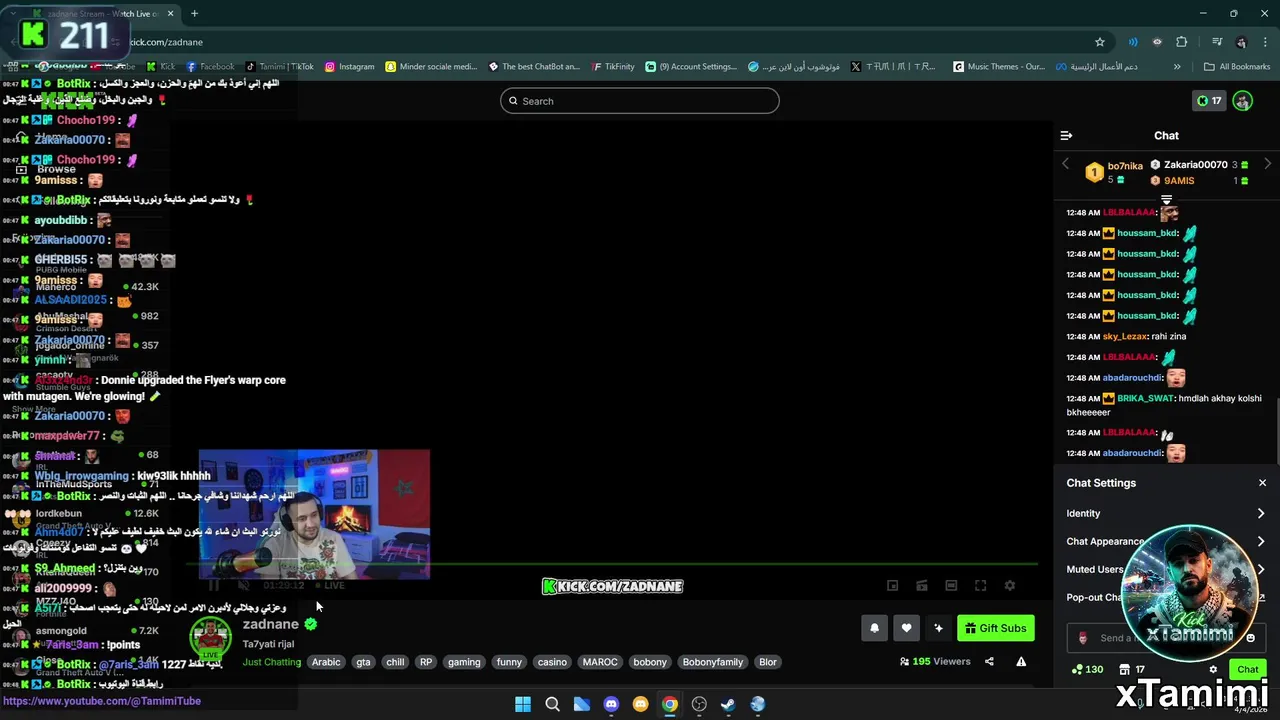The width and height of the screenshot is (1280, 720).
Task: Expand the Chat Appearance arrow
Action: tap(1261, 541)
